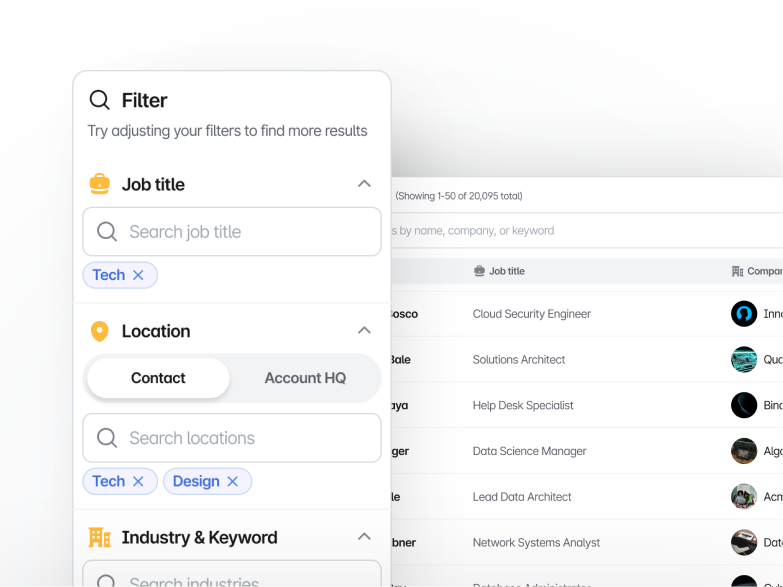Focus the Search locations field
Screen dimensions: 783x587
coord(232,438)
